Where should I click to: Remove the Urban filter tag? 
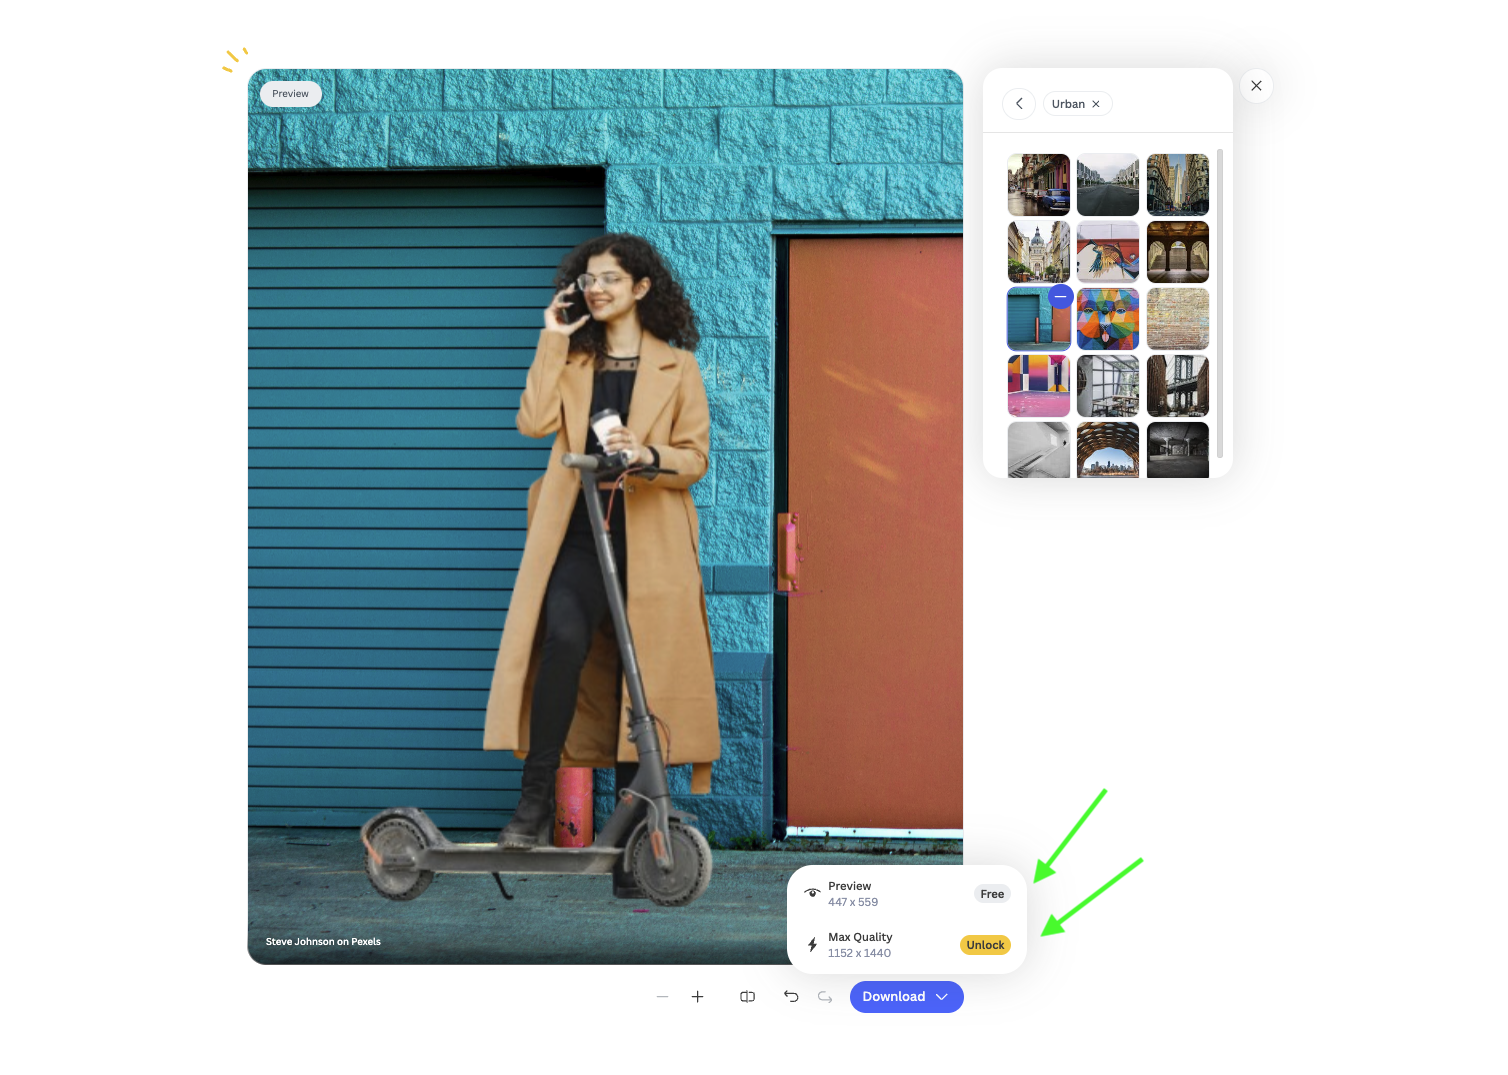(1096, 104)
